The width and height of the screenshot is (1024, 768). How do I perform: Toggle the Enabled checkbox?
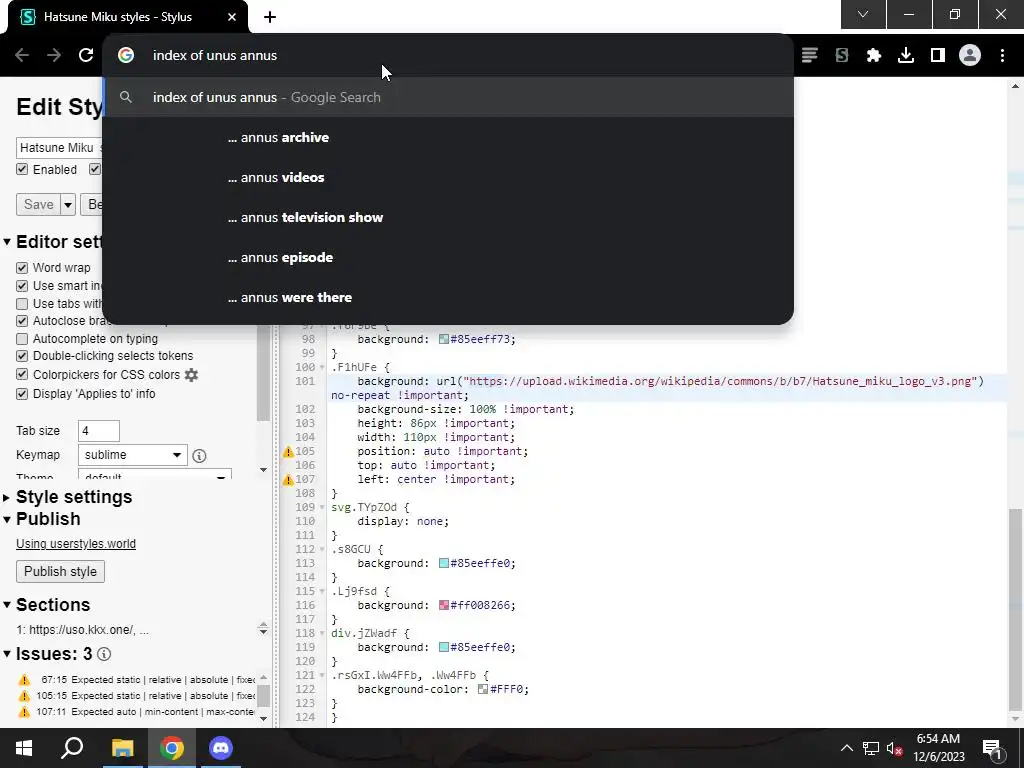point(22,169)
